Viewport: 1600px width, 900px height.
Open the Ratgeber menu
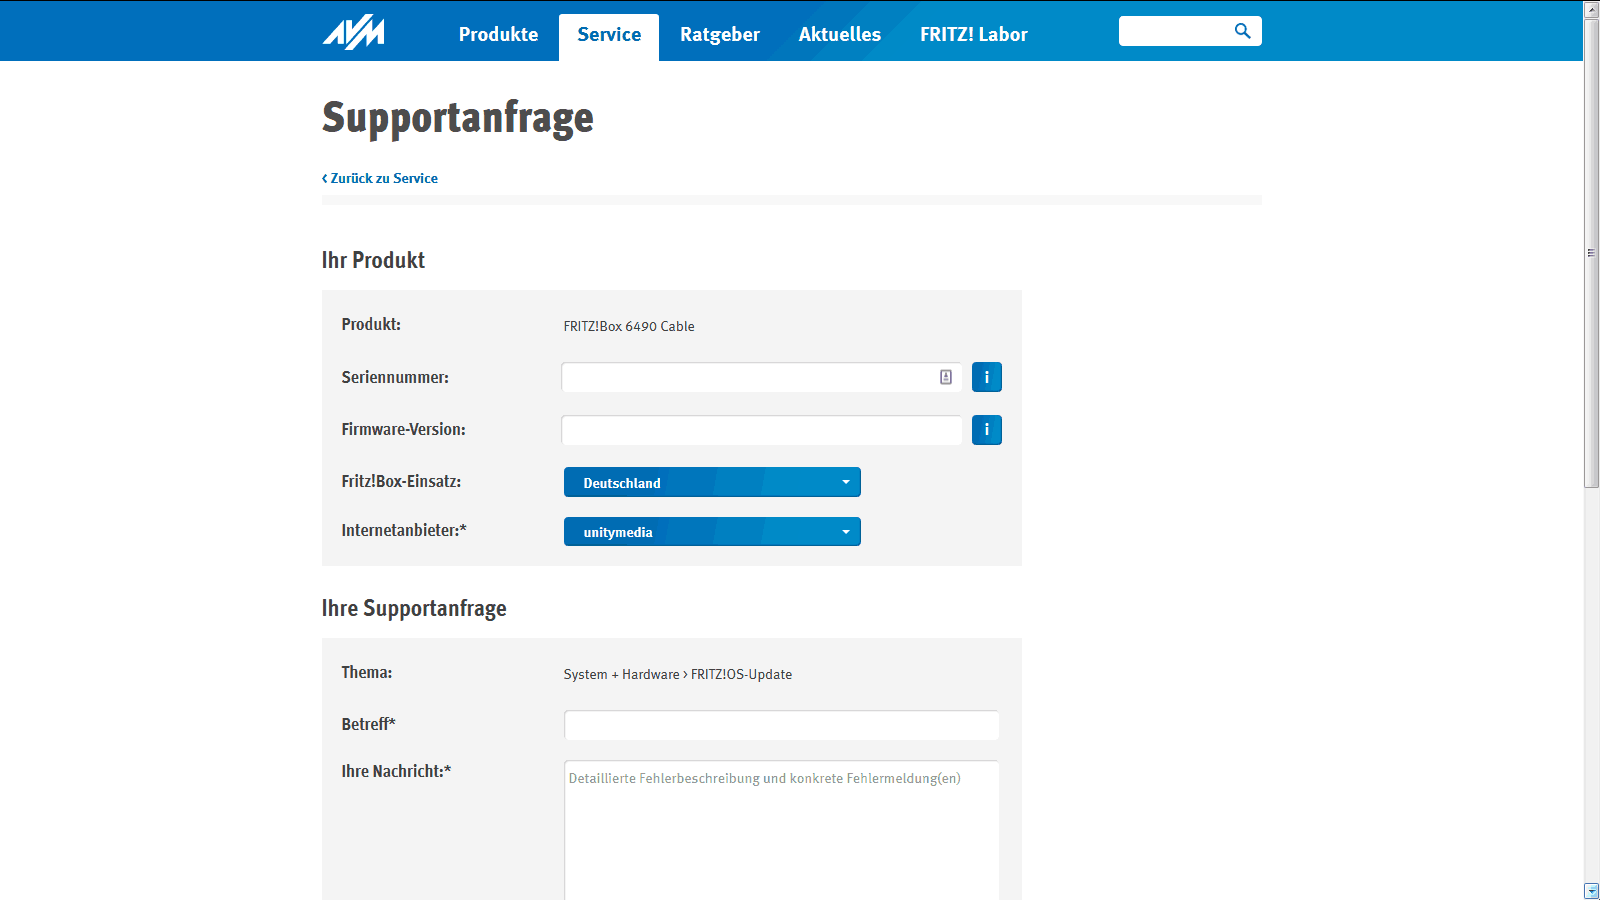[x=720, y=34]
